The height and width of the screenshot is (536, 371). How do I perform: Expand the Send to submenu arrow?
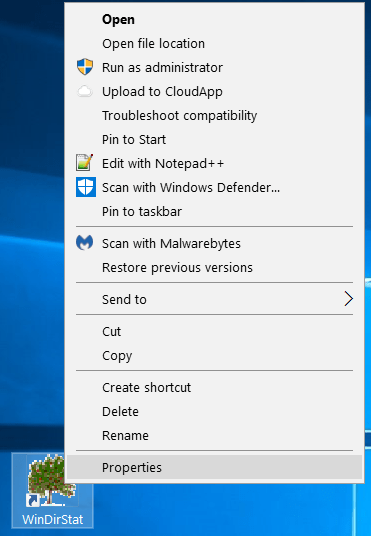pyautogui.click(x=348, y=299)
